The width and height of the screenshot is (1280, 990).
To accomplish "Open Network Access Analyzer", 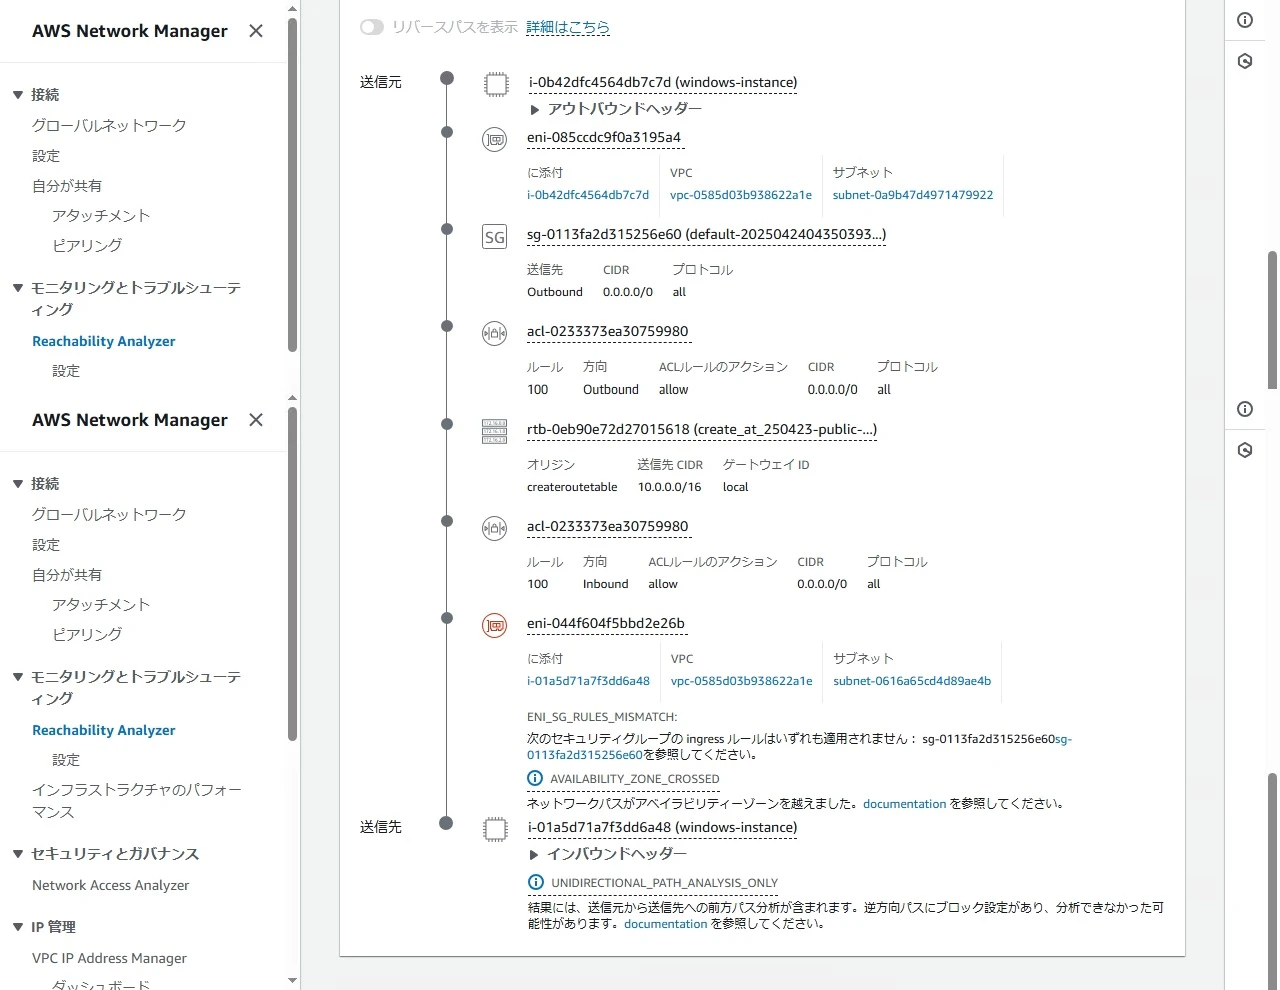I will click(111, 885).
